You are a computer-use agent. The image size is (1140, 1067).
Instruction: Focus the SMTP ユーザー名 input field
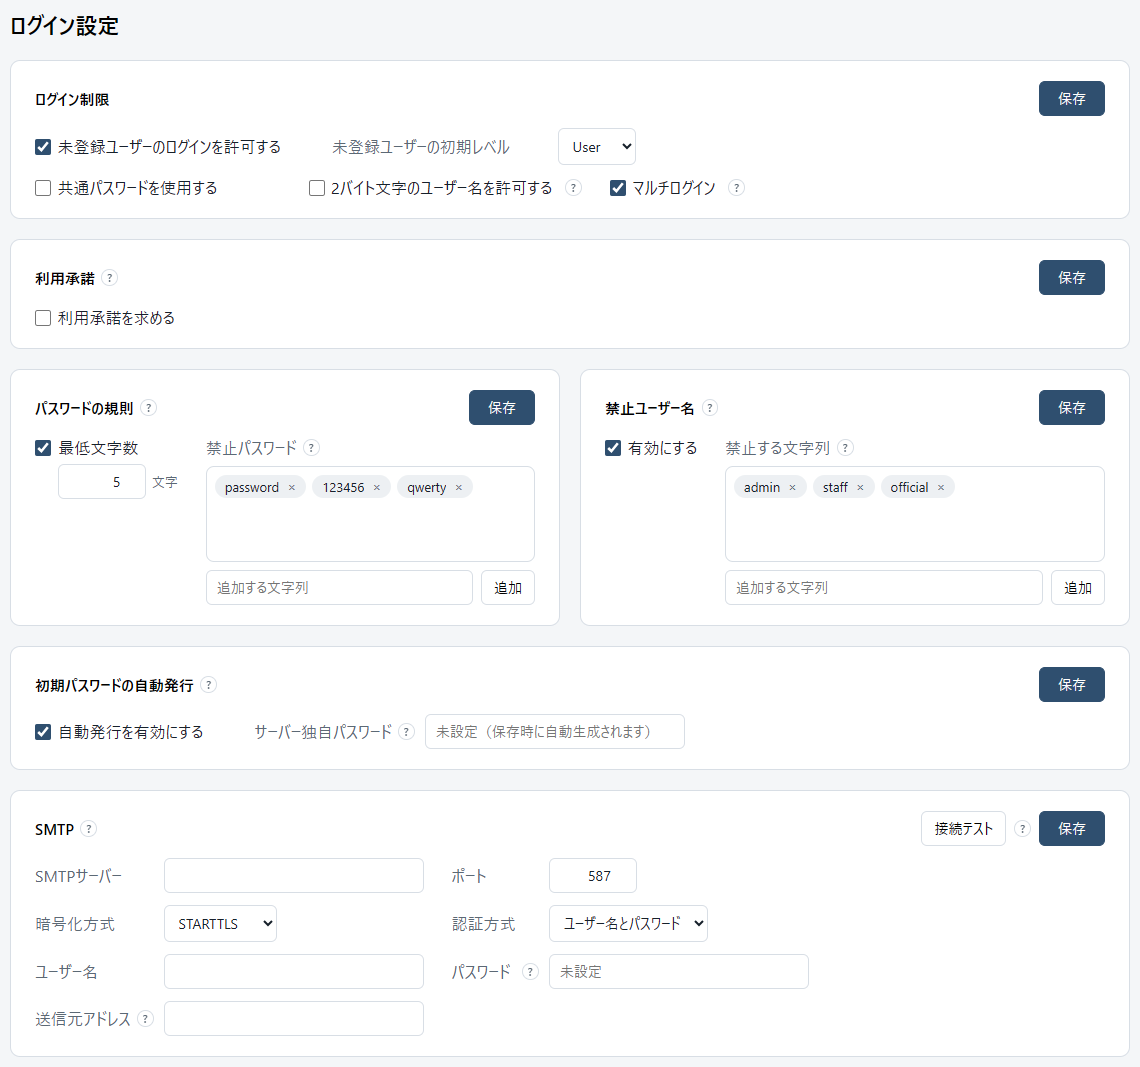[x=294, y=972]
